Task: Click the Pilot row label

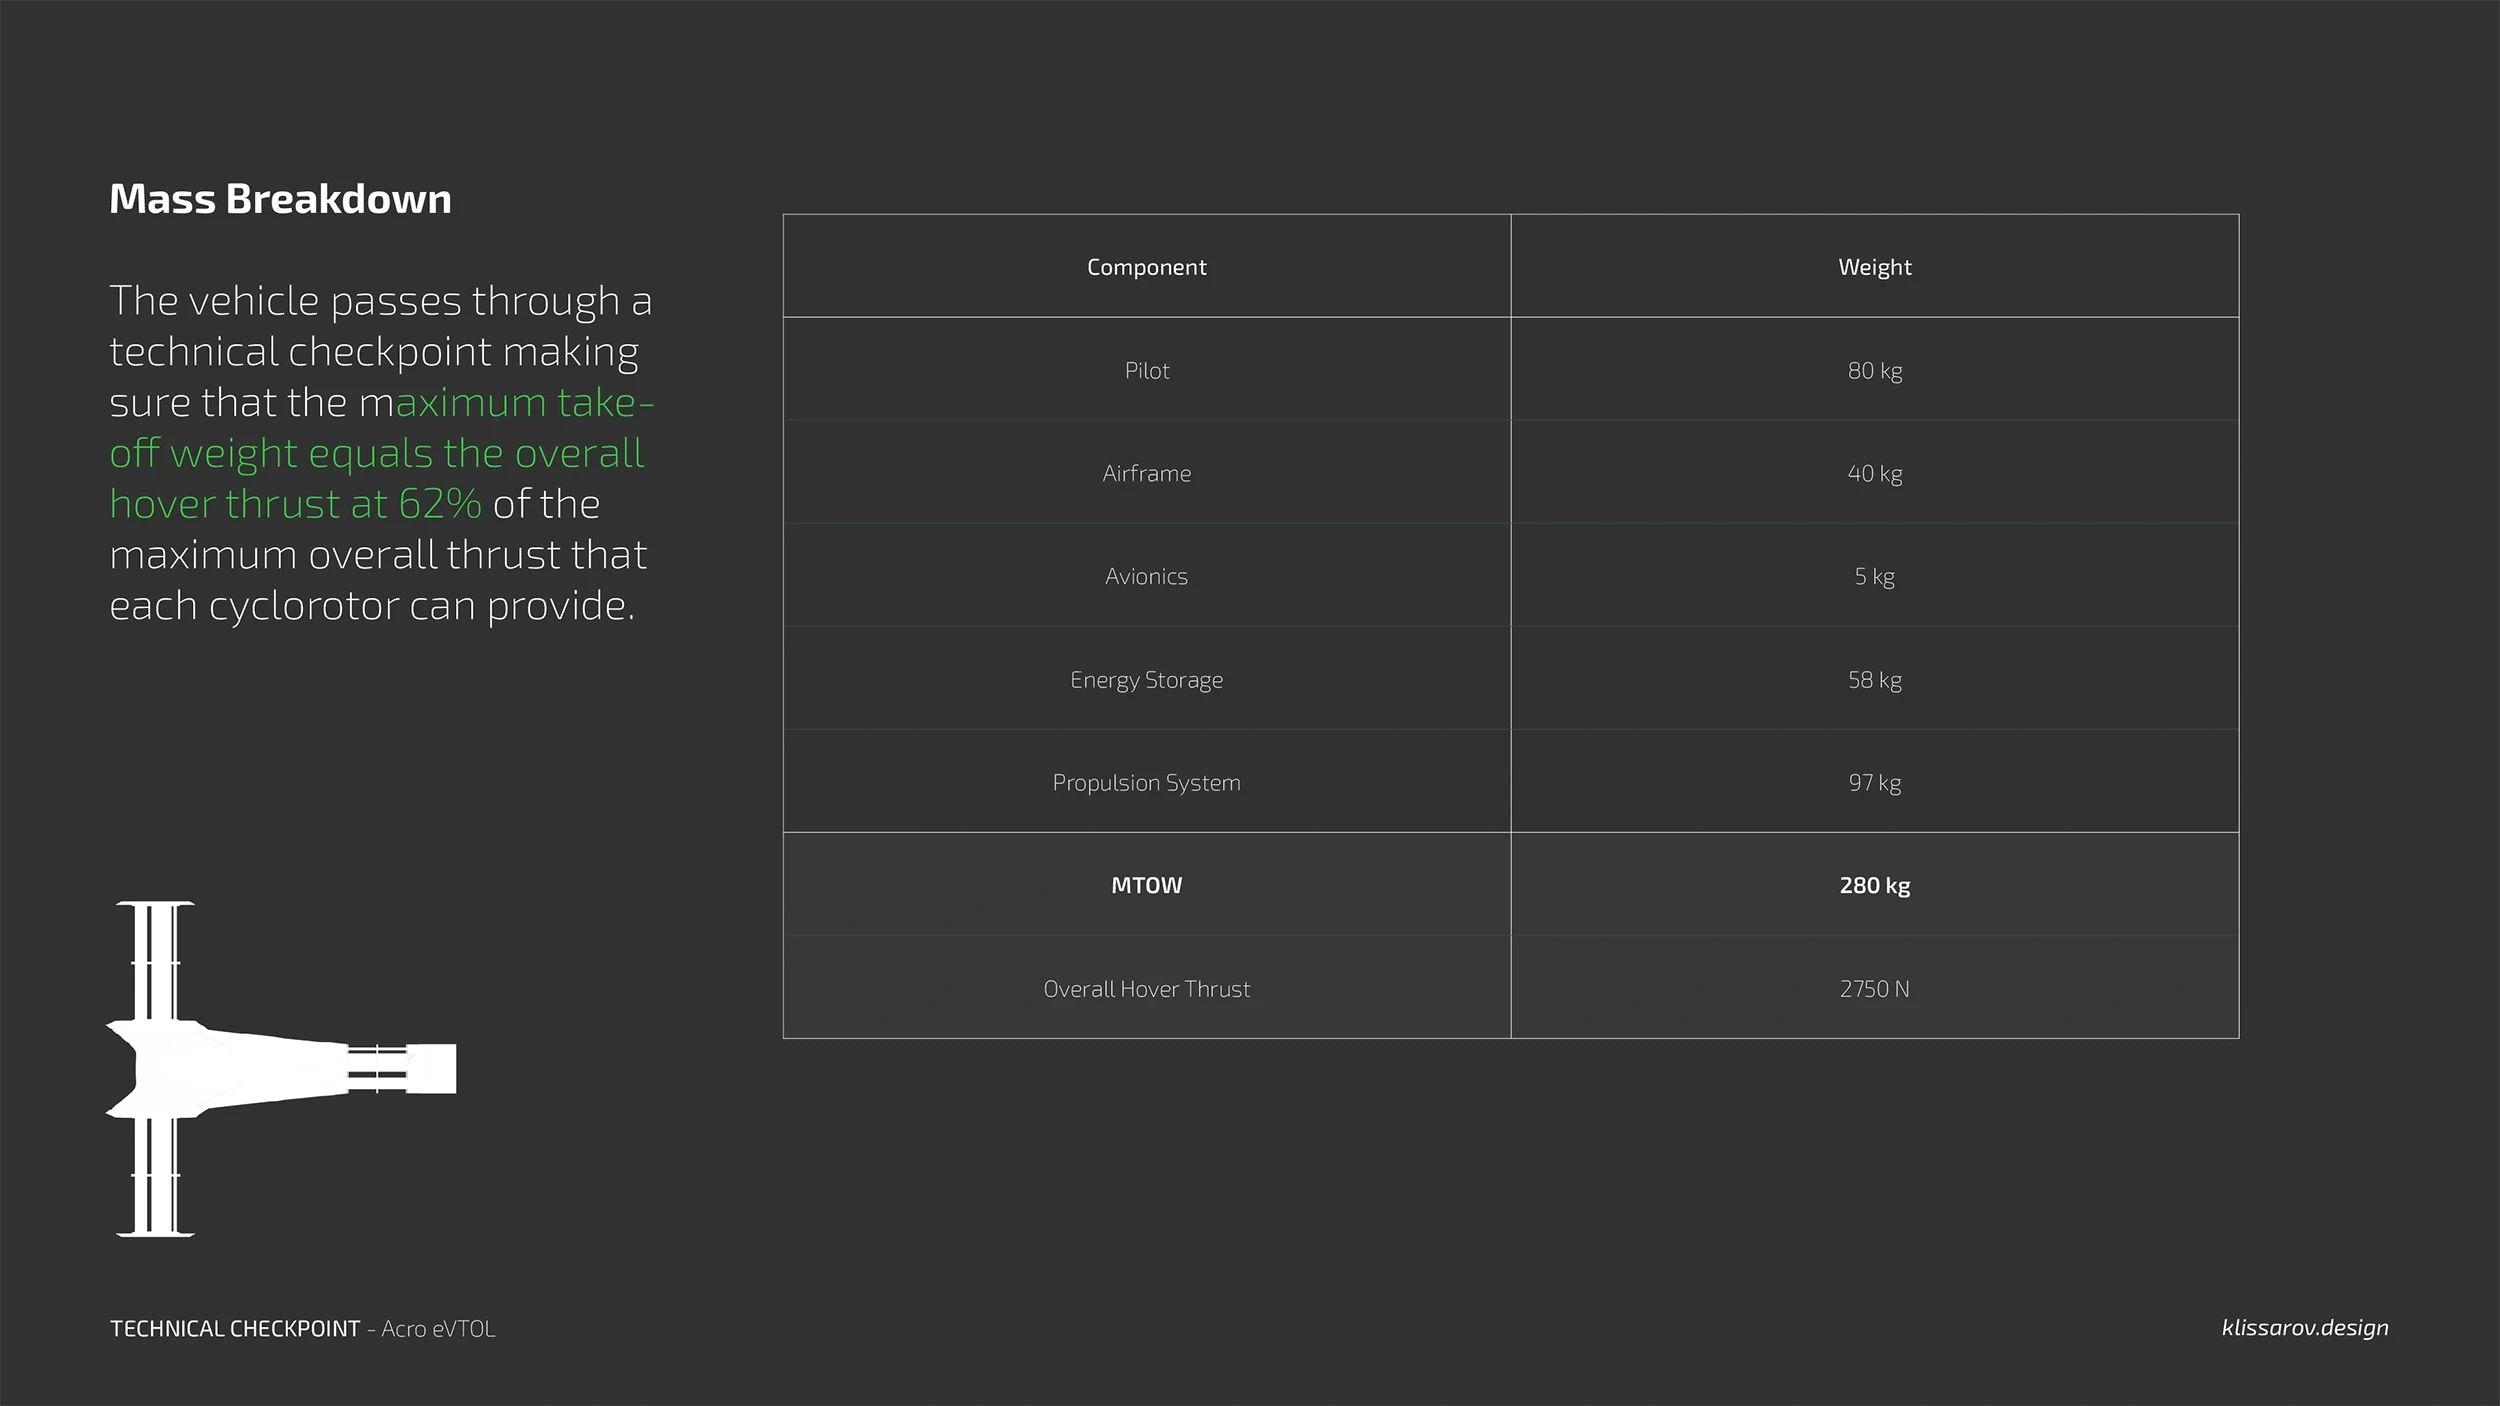Action: click(x=1146, y=371)
